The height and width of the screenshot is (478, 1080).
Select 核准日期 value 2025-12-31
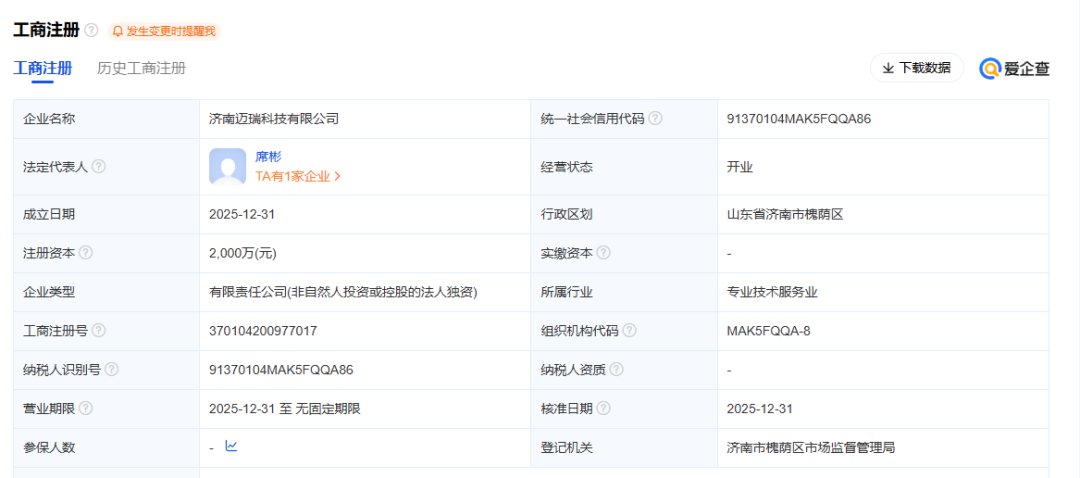[x=760, y=408]
